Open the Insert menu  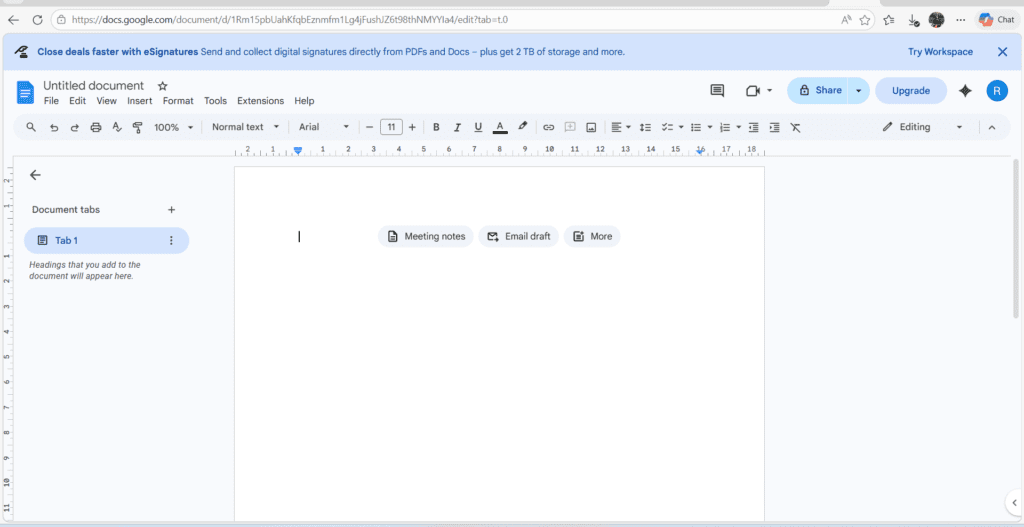tap(140, 101)
